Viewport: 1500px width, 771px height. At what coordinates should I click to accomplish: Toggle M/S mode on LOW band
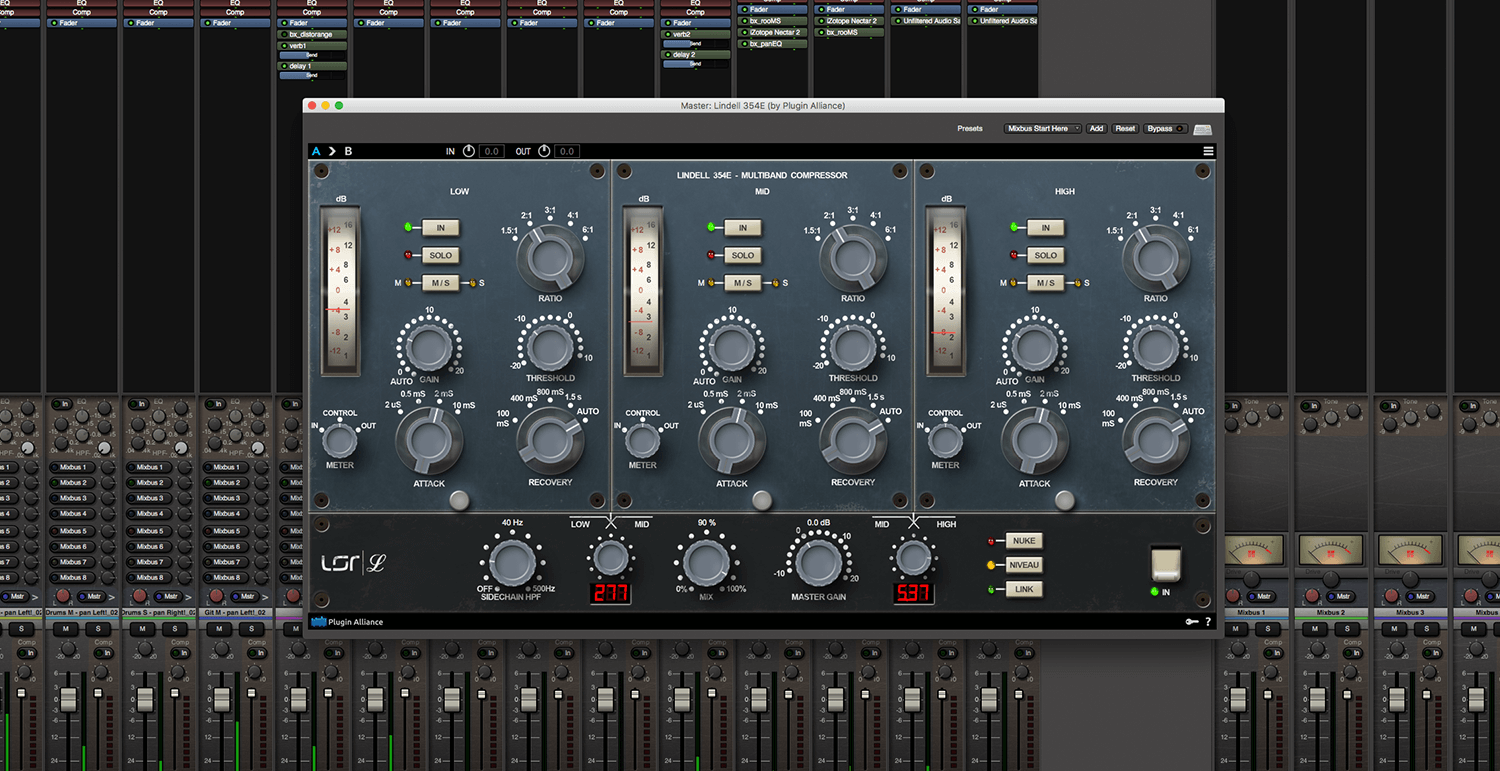[440, 283]
